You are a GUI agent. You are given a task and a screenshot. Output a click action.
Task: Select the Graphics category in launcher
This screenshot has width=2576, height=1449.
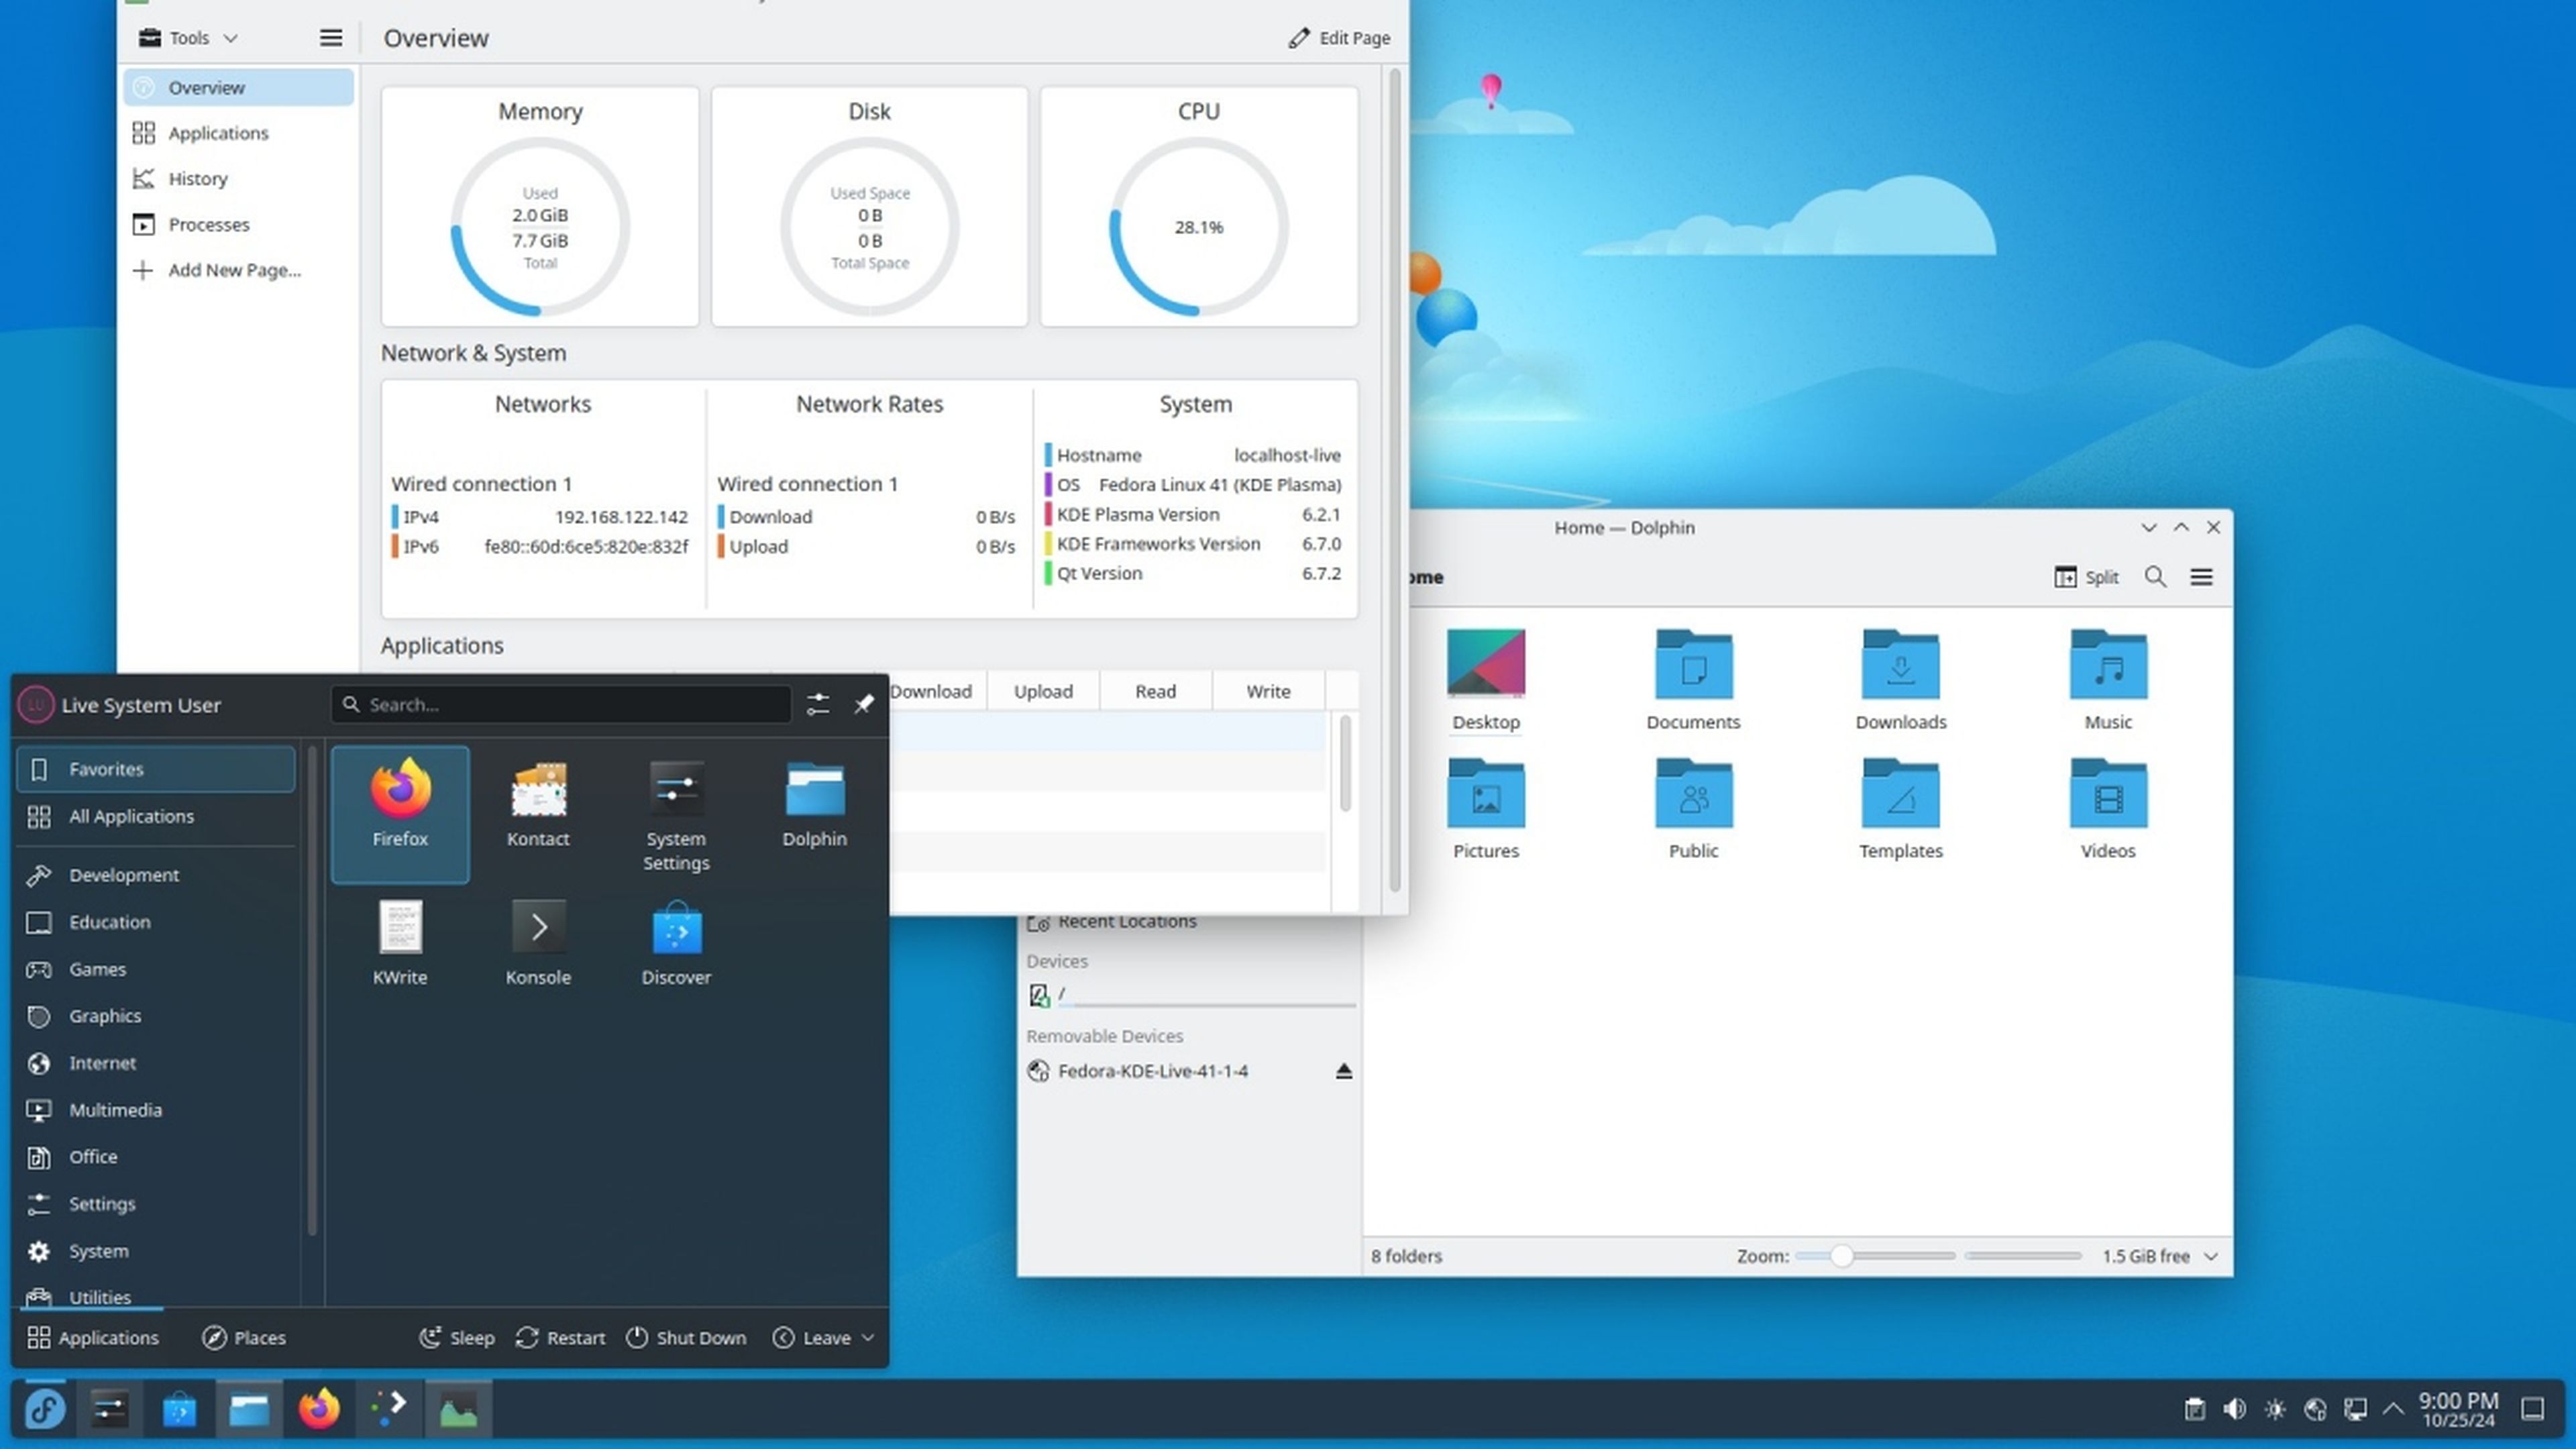coord(156,1016)
